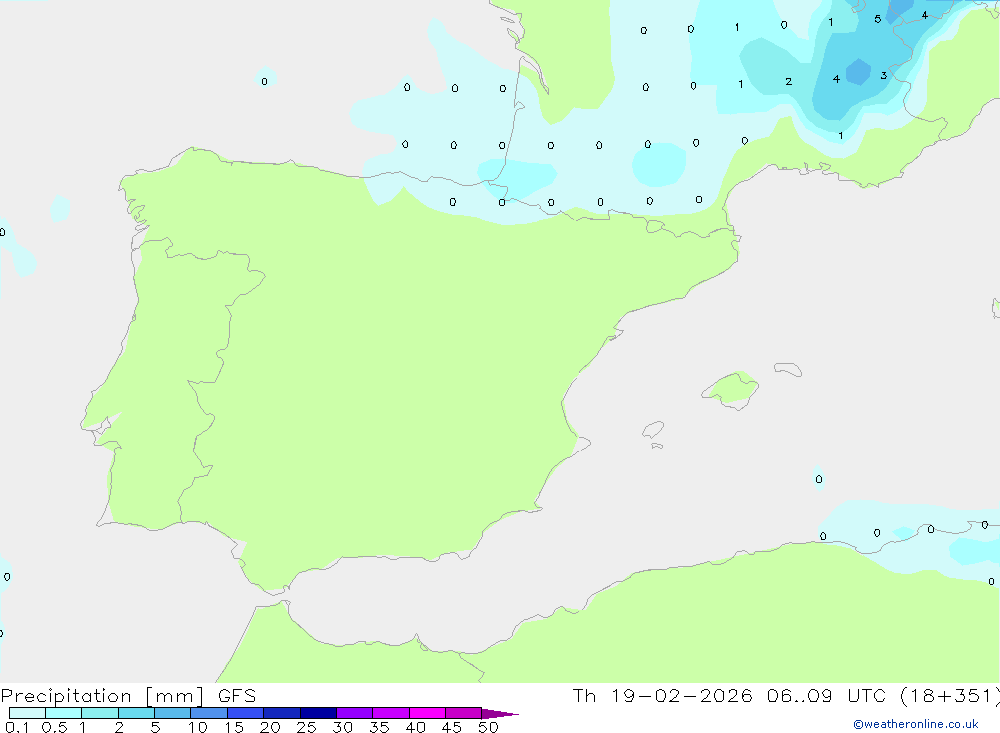Click the "Th 19-02-2026" date text
This screenshot has height=733, width=1000.
click(x=662, y=695)
